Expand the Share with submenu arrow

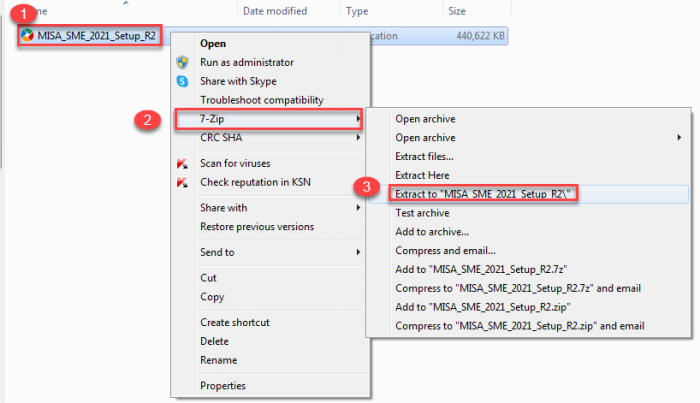click(359, 208)
